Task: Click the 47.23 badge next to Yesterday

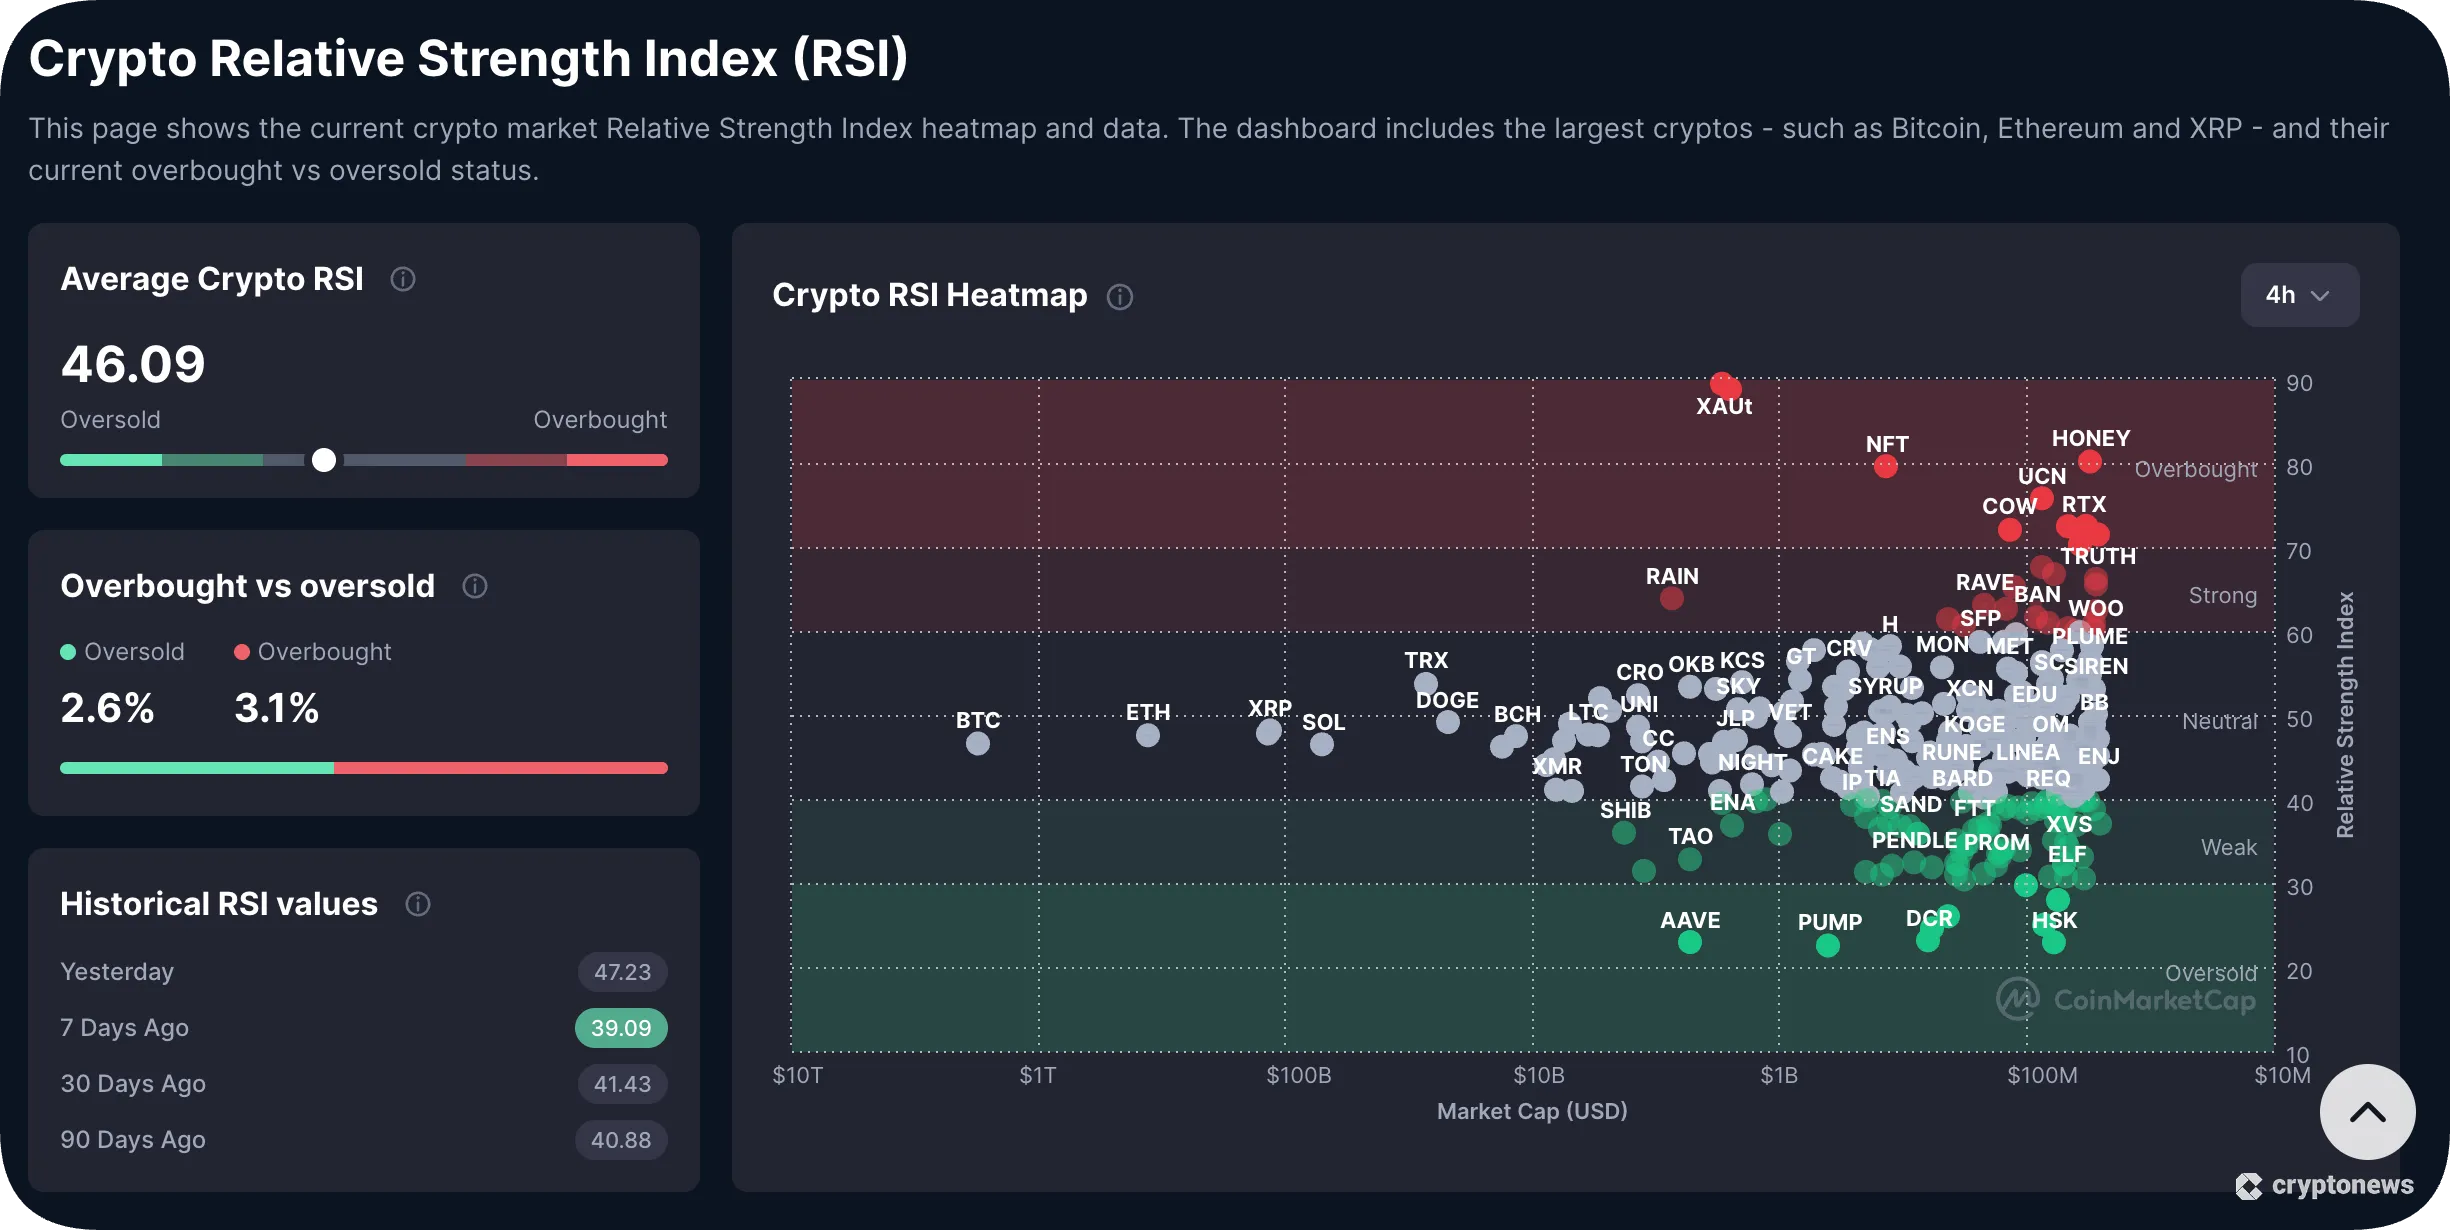Action: point(621,971)
